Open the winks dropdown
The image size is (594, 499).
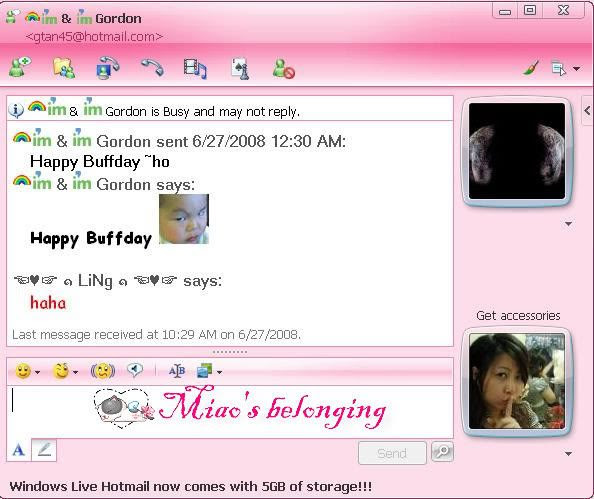(x=65, y=371)
